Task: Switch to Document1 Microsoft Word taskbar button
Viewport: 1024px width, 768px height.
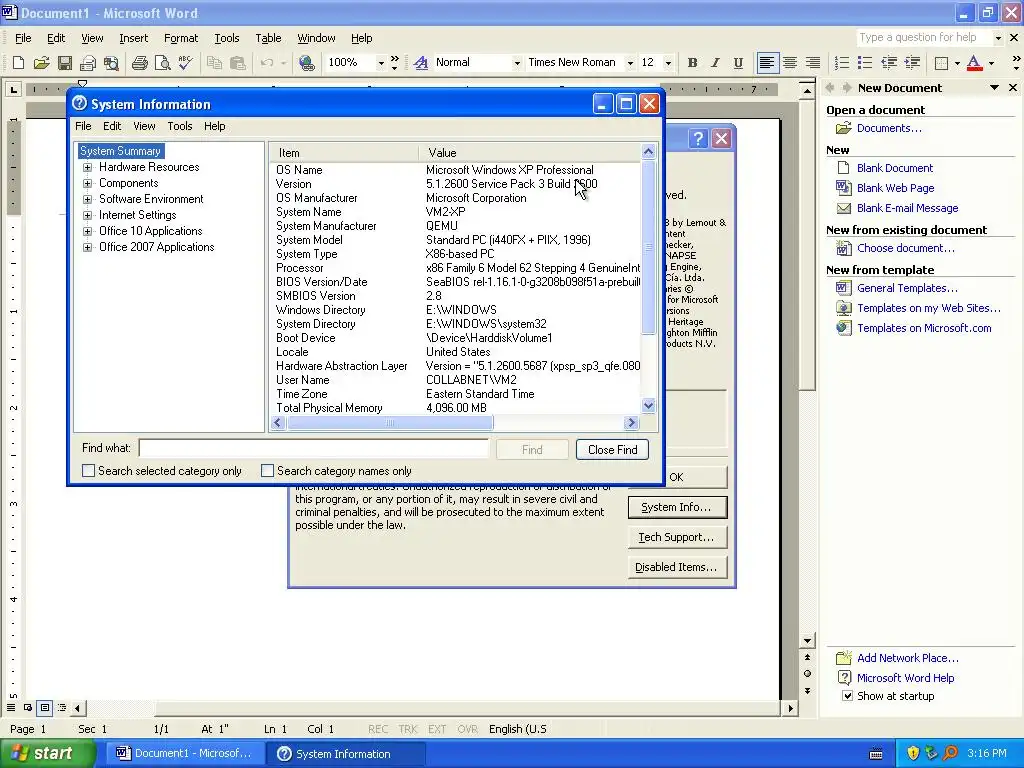Action: point(184,753)
